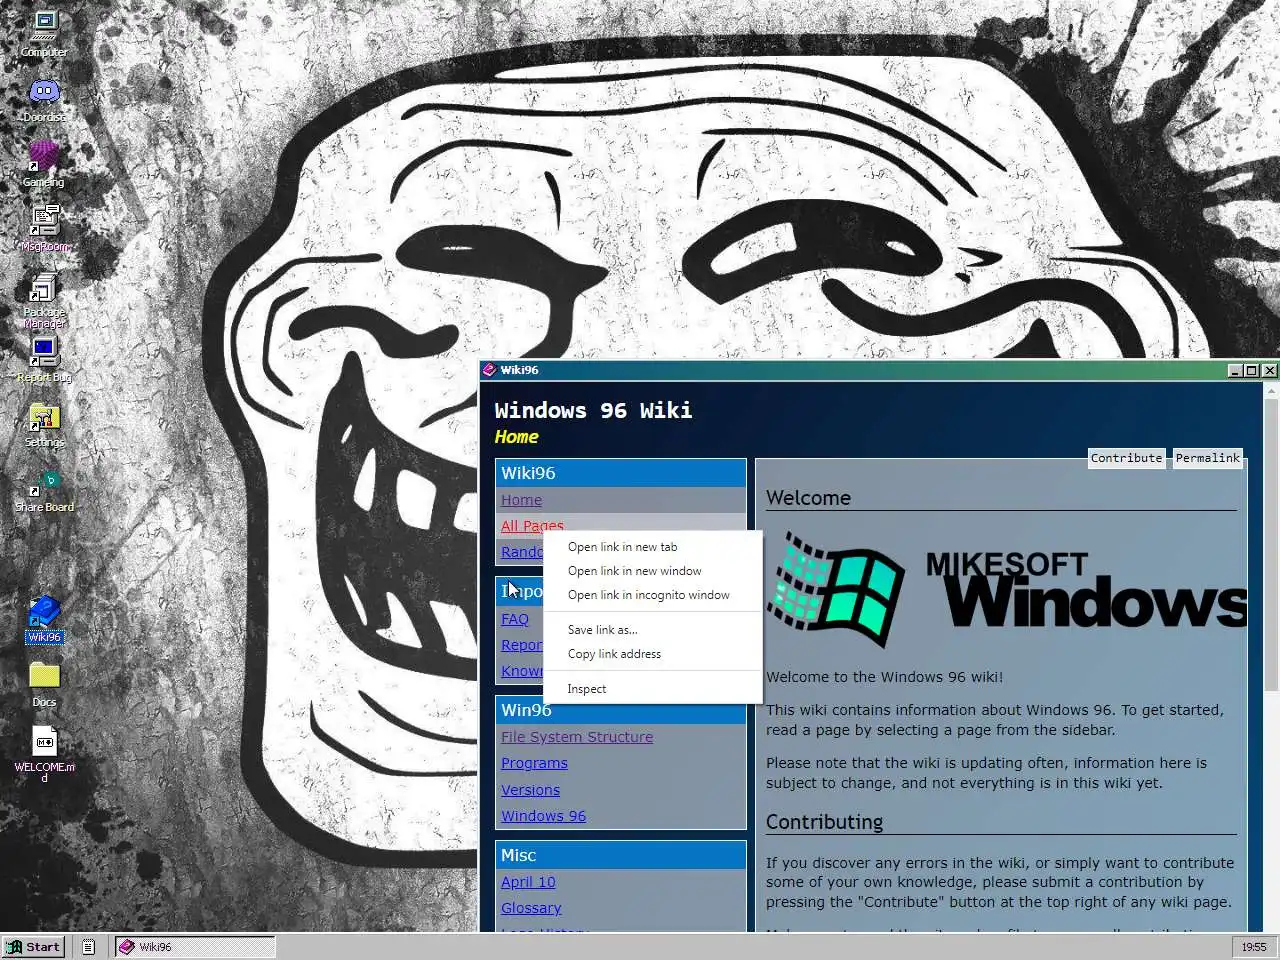
Task: Open File System Structure link
Action: 577,737
